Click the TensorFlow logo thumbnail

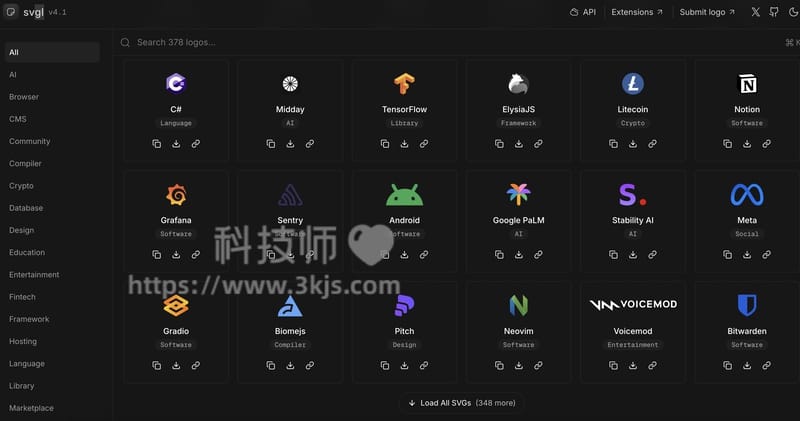tap(405, 84)
